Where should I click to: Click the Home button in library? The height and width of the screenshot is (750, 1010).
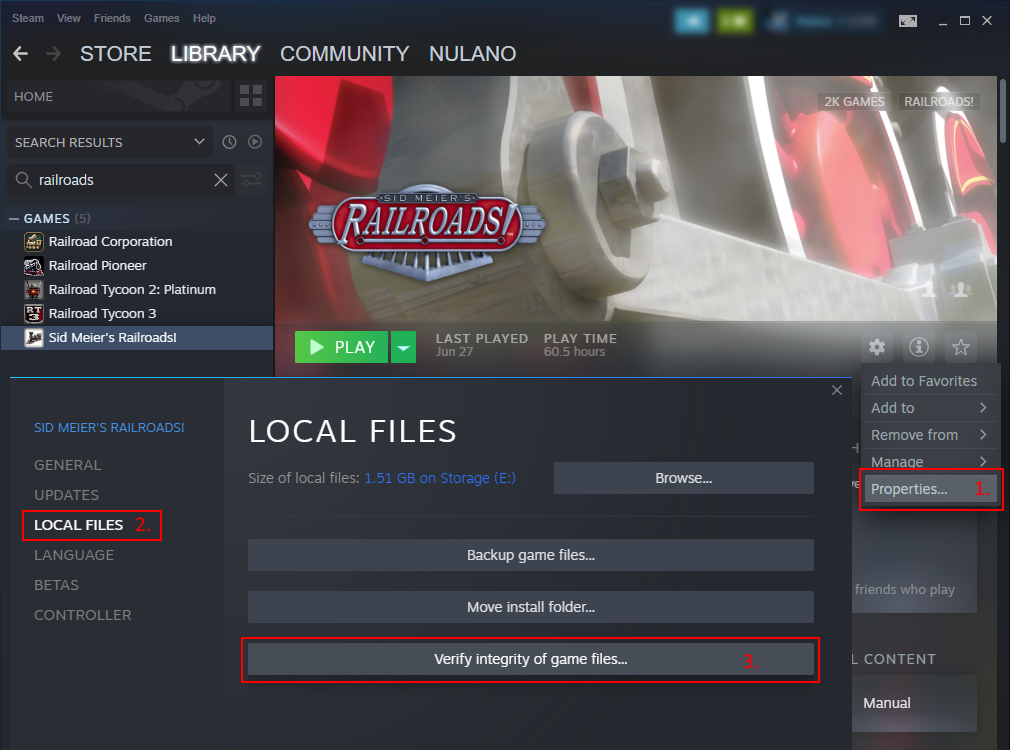point(118,96)
